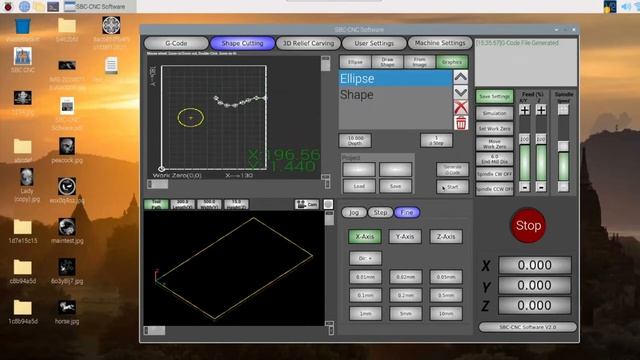Open the 3D Relief Carving tab

point(308,43)
